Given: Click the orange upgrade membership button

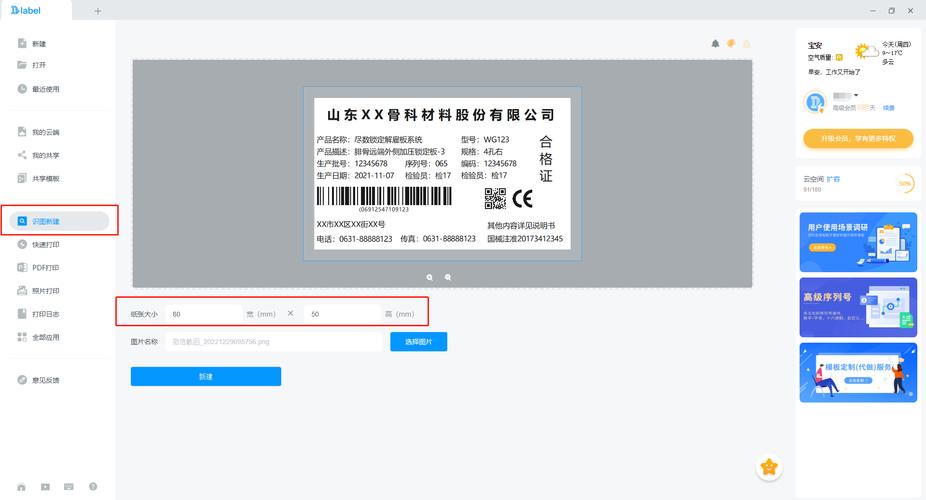Looking at the screenshot, I should pos(858,139).
